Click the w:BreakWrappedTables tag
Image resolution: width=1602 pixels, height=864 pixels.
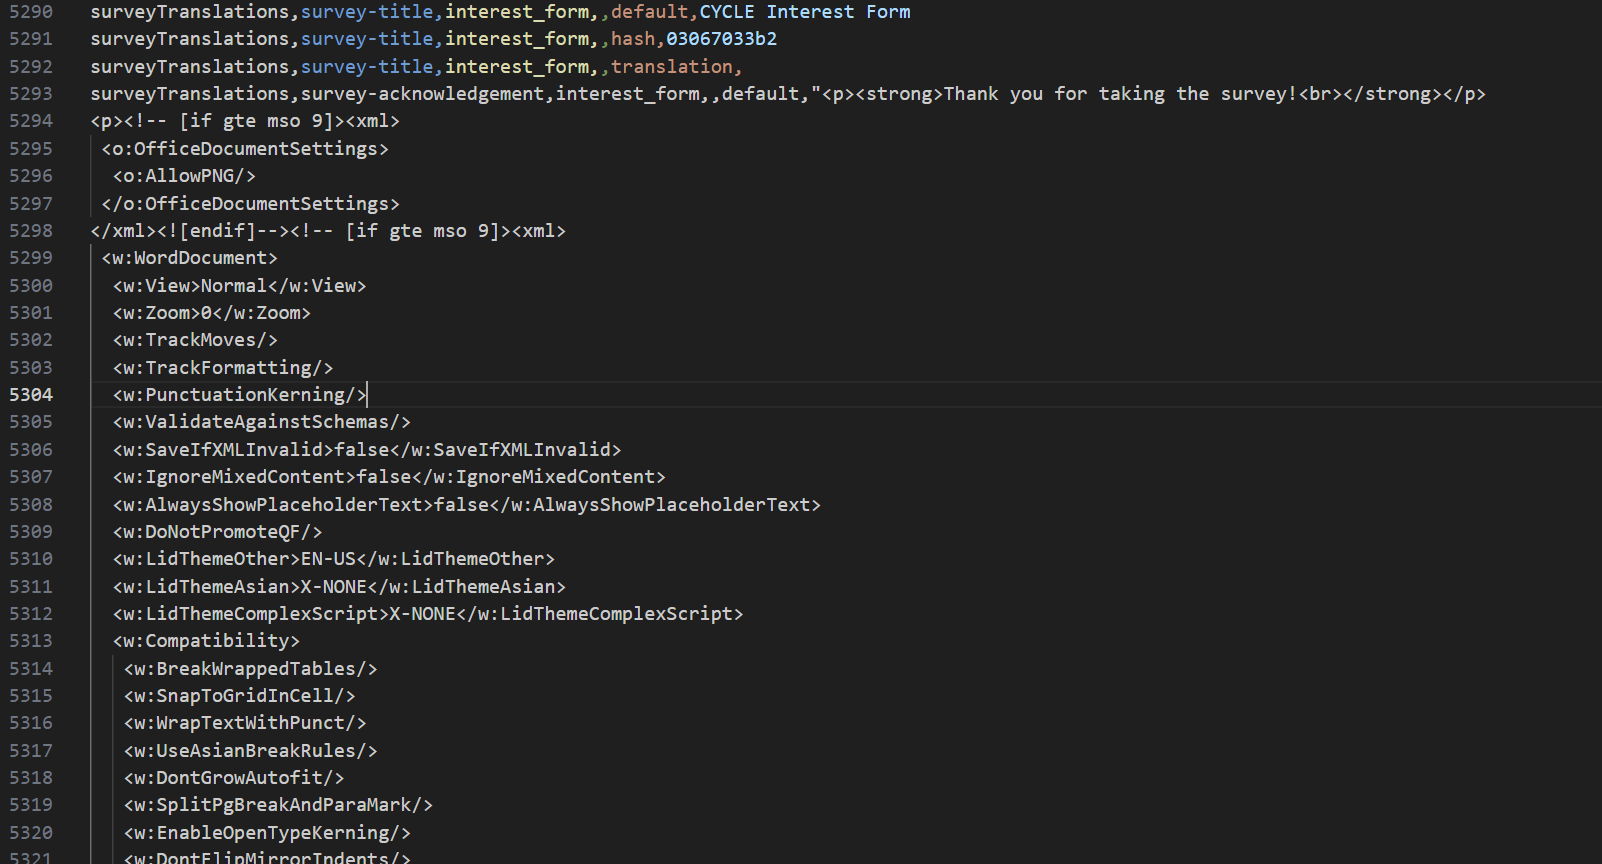pyautogui.click(x=250, y=669)
